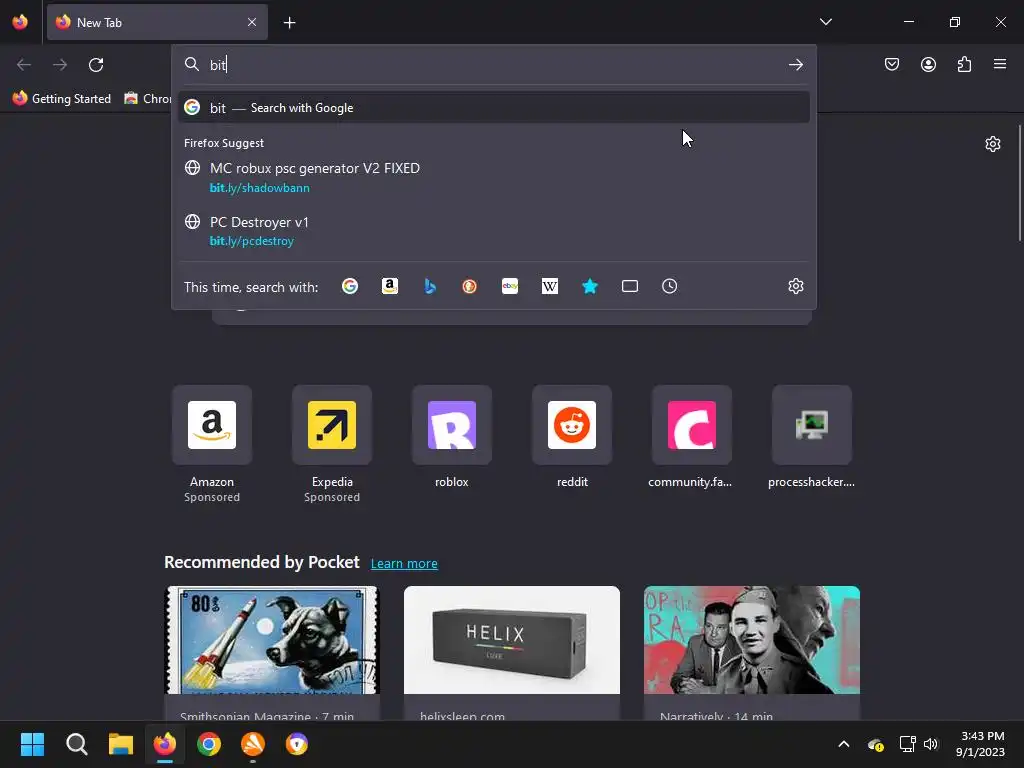The height and width of the screenshot is (768, 1024).
Task: Open the Firefox application menu
Action: (1000, 64)
